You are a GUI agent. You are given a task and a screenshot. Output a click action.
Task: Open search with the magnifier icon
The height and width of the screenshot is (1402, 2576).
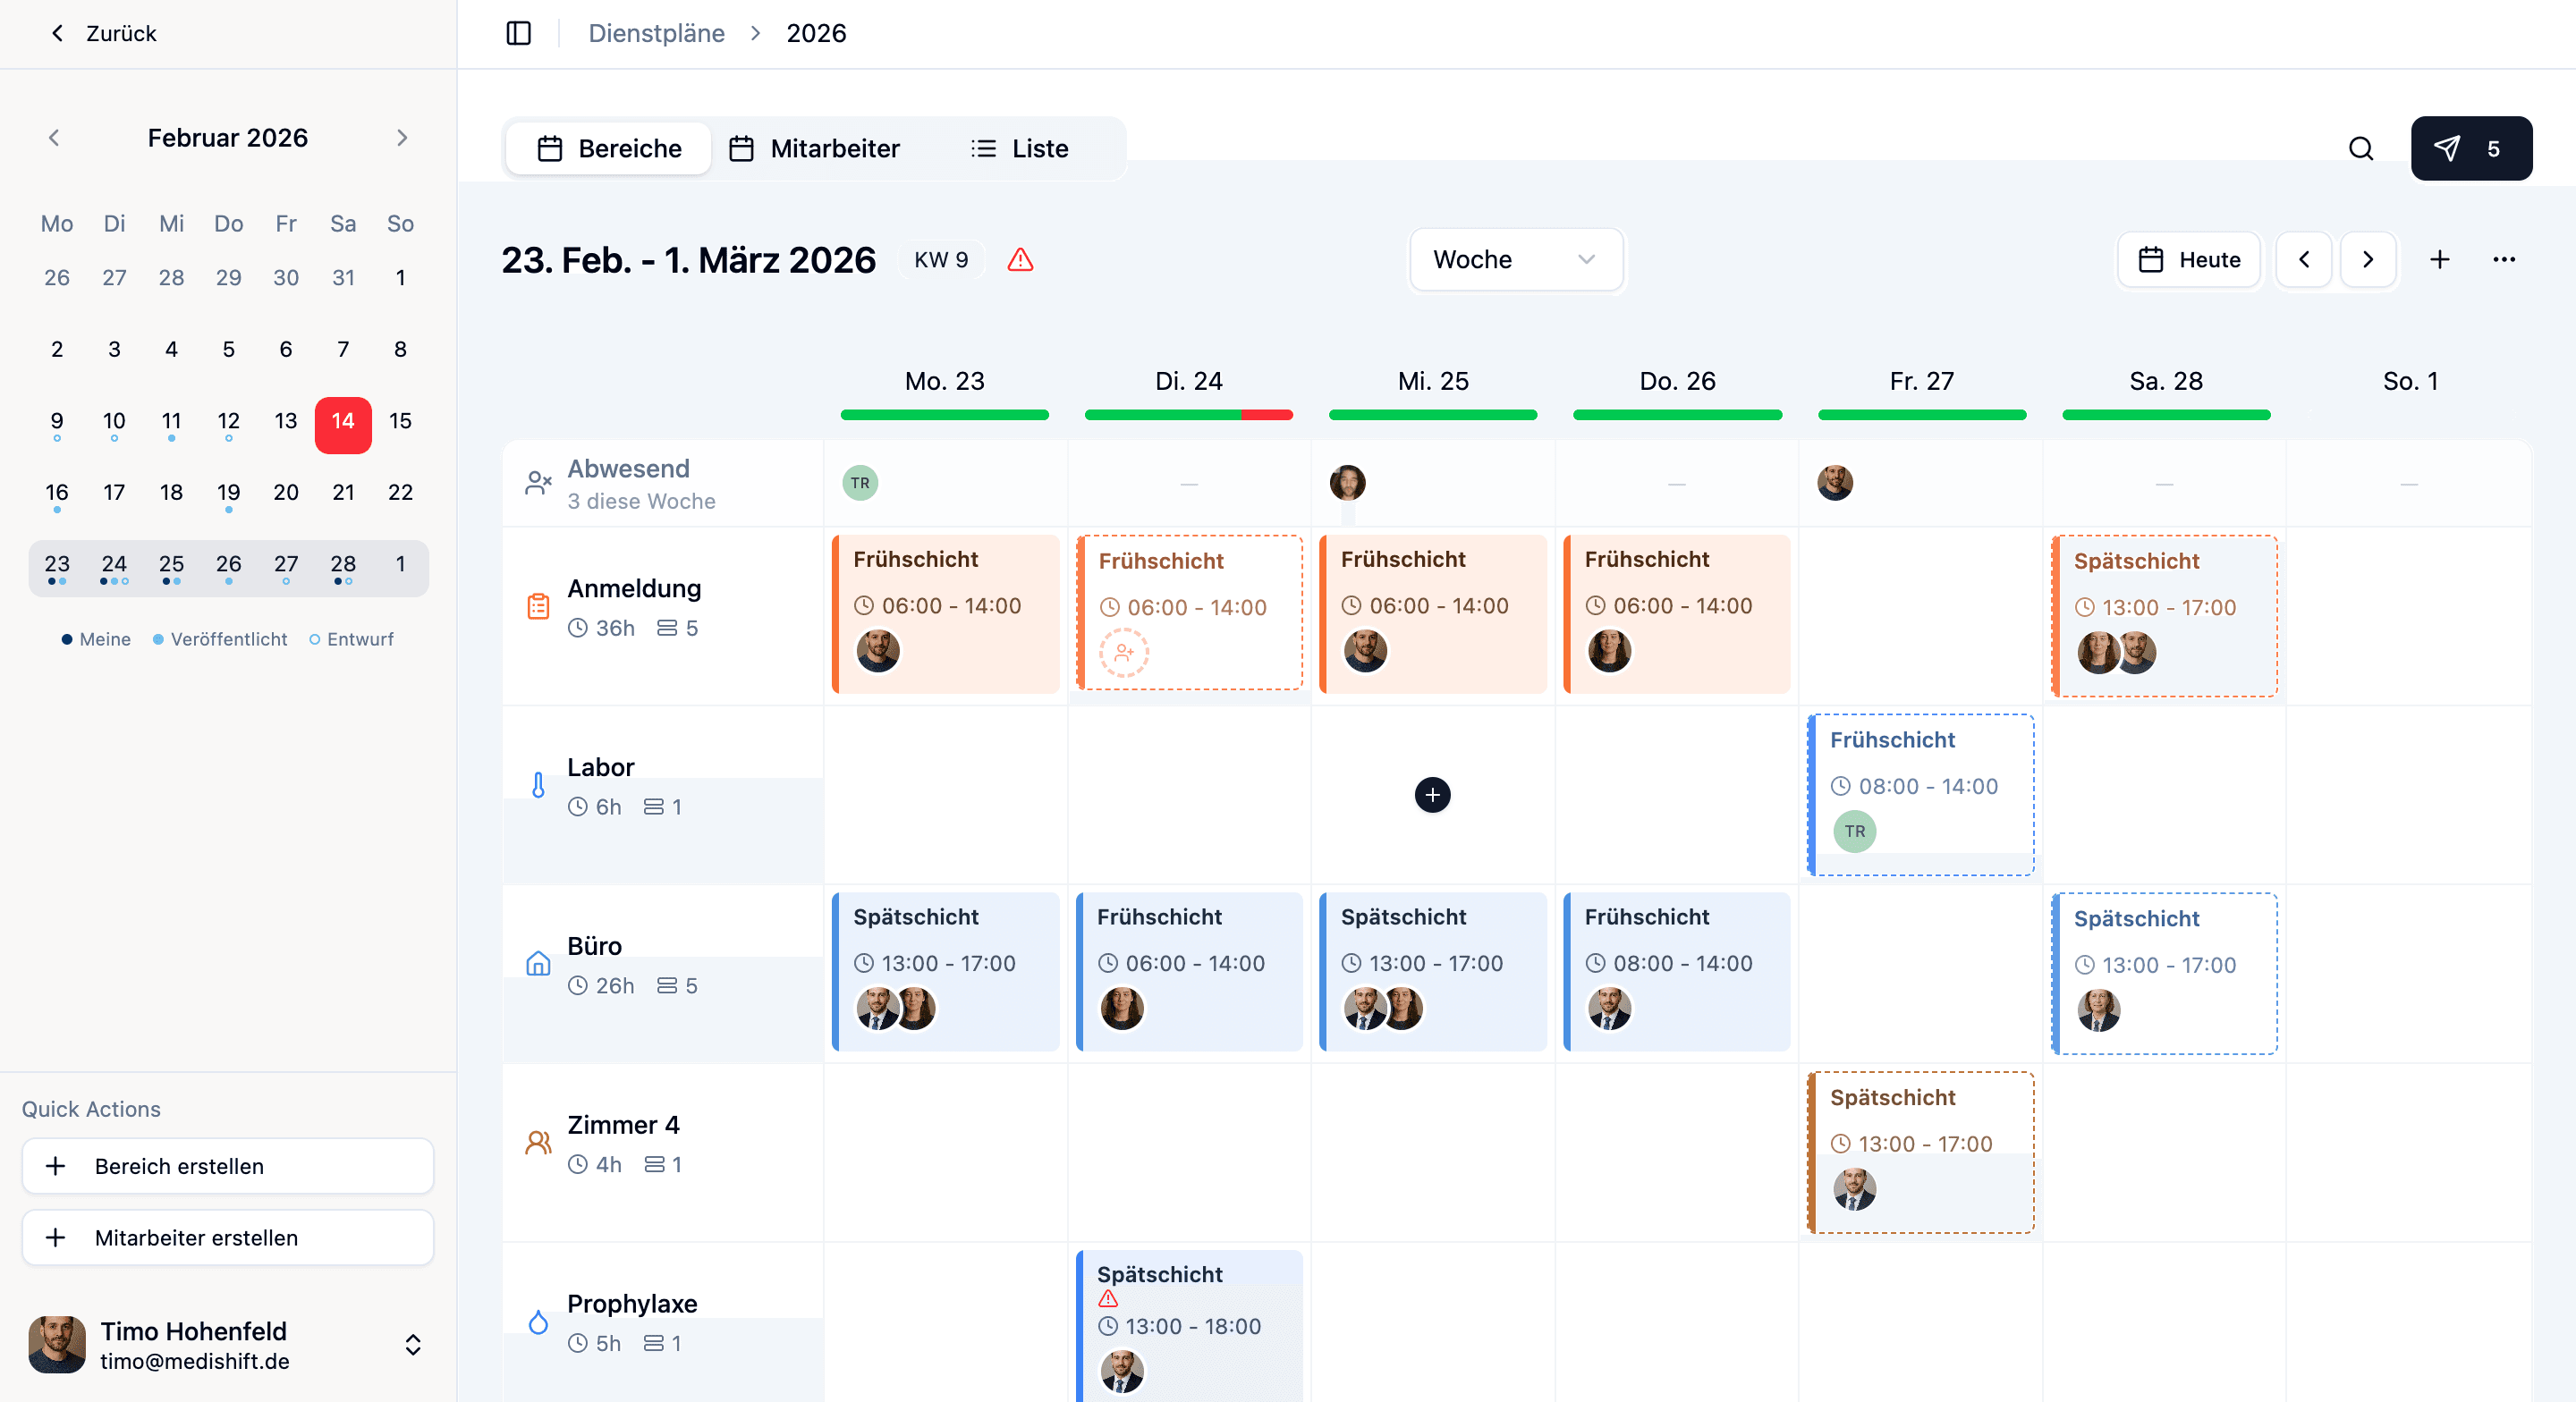click(x=2361, y=148)
